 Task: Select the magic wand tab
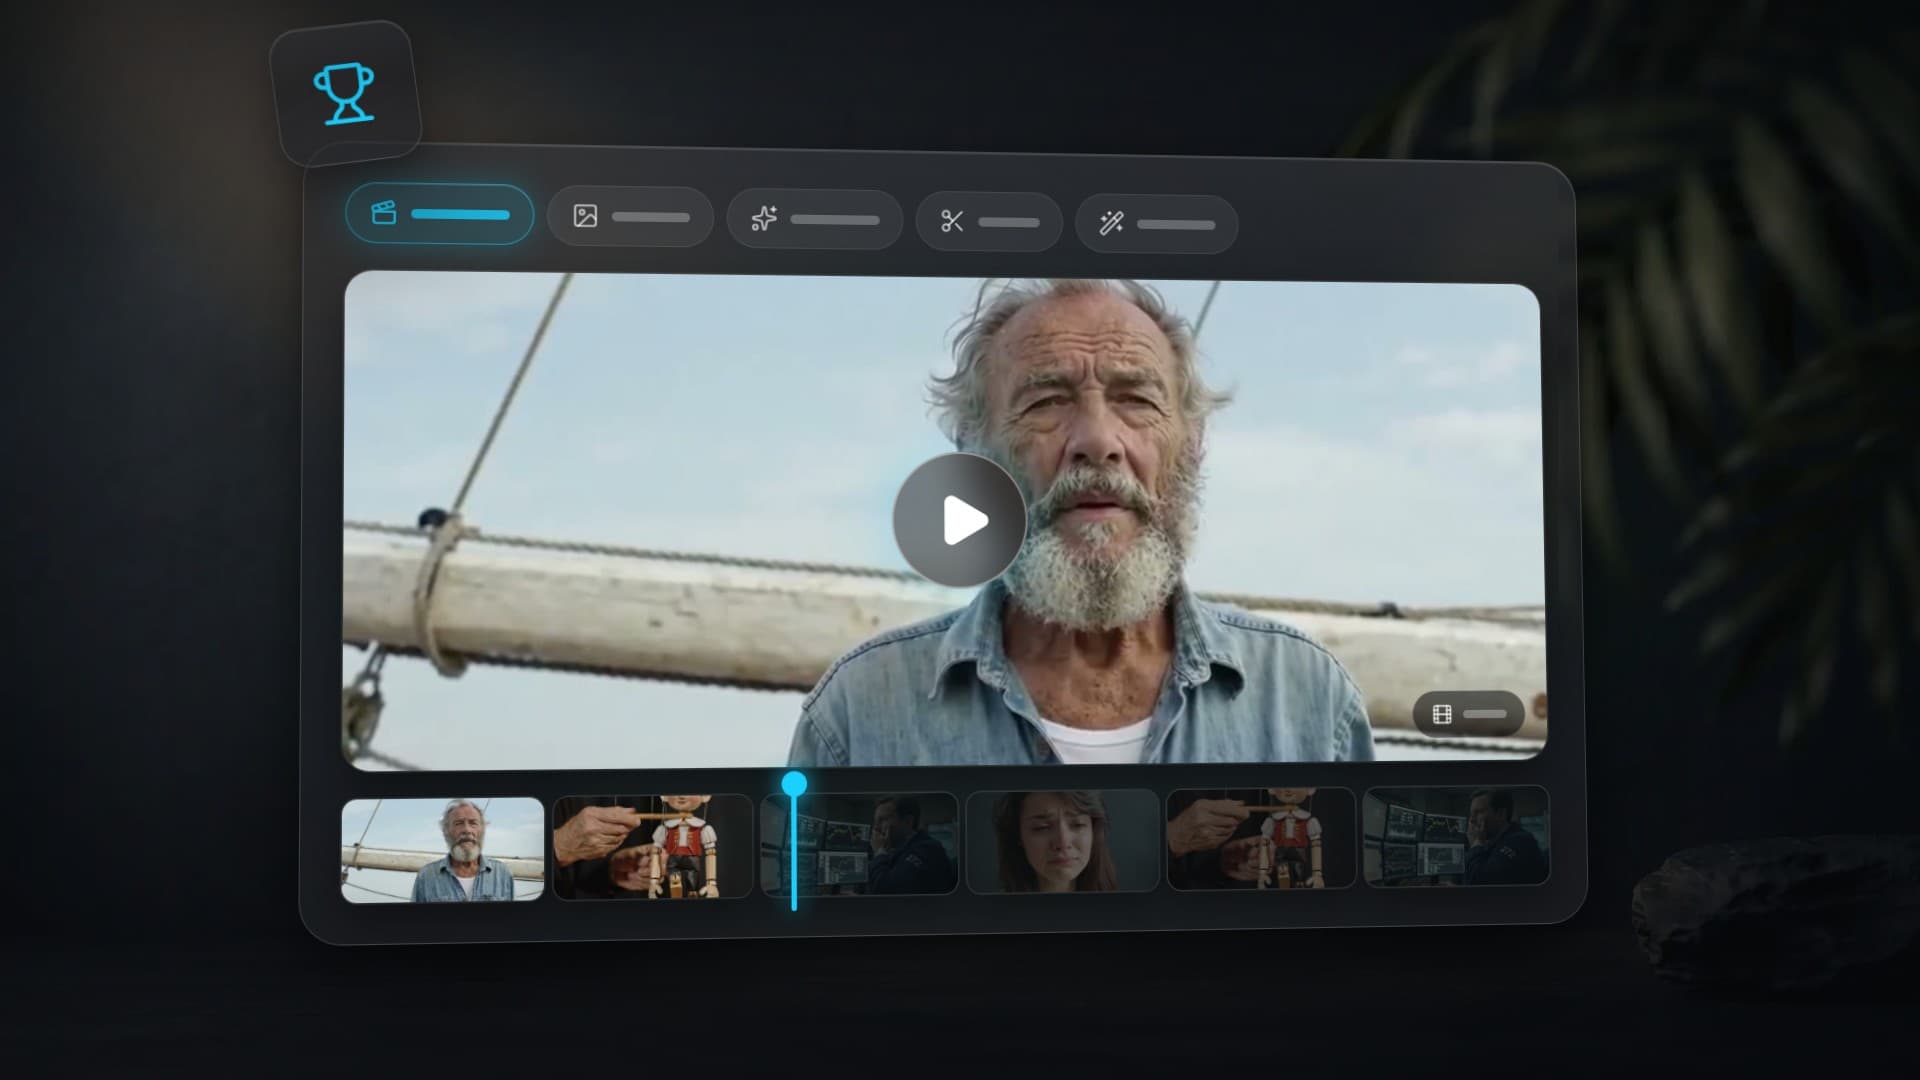1156,223
